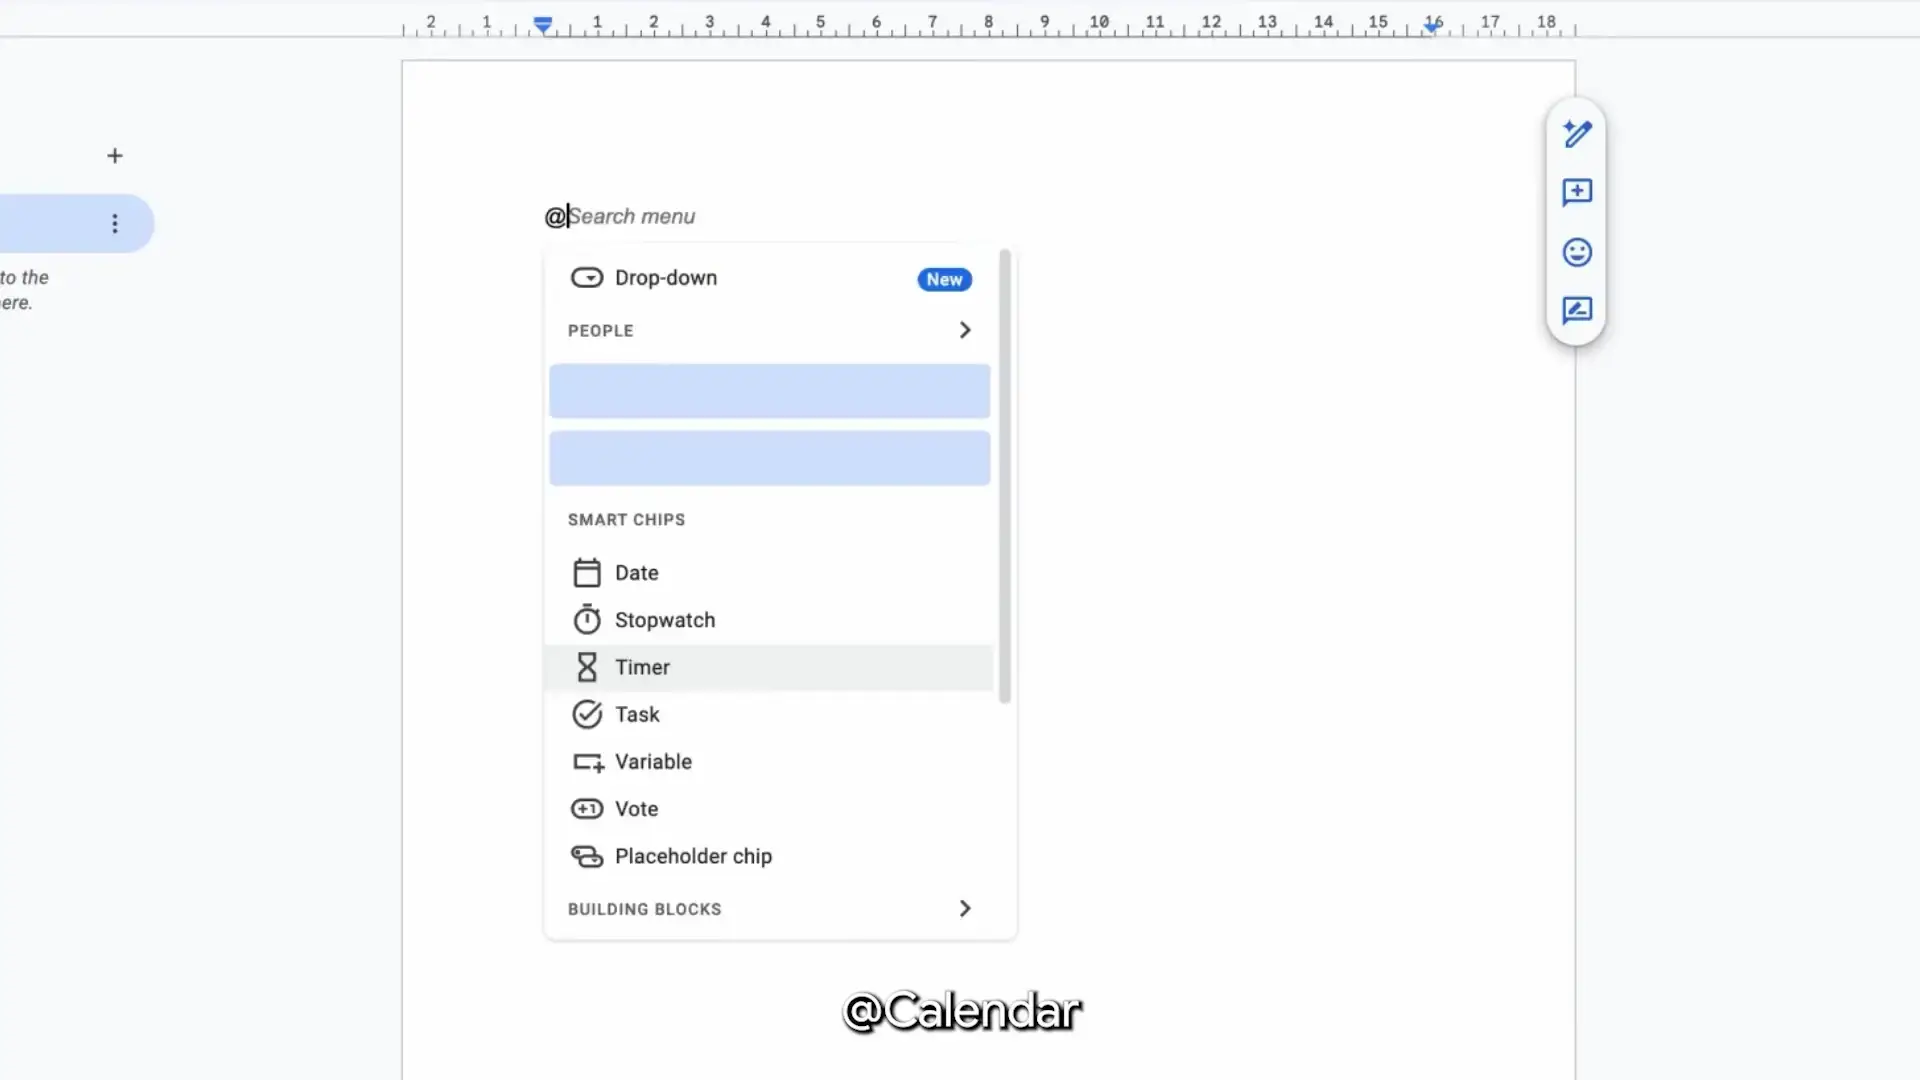Open the three-dot tab options menu
Image resolution: width=1920 pixels, height=1080 pixels.
[115, 223]
